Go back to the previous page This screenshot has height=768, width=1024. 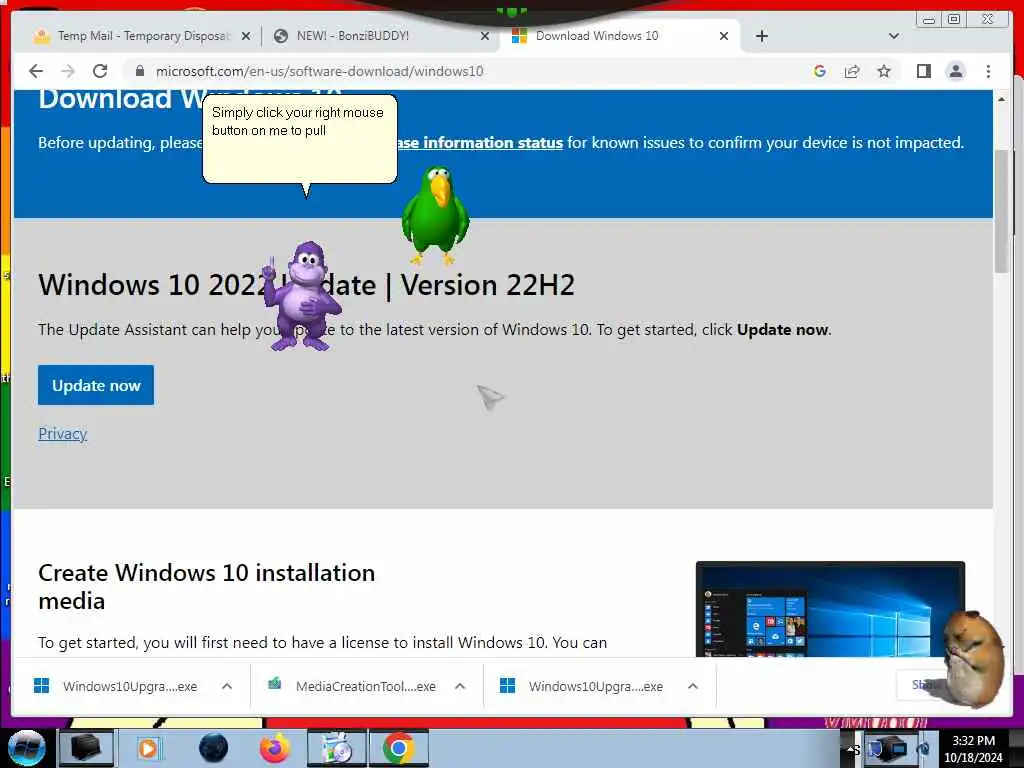point(36,71)
